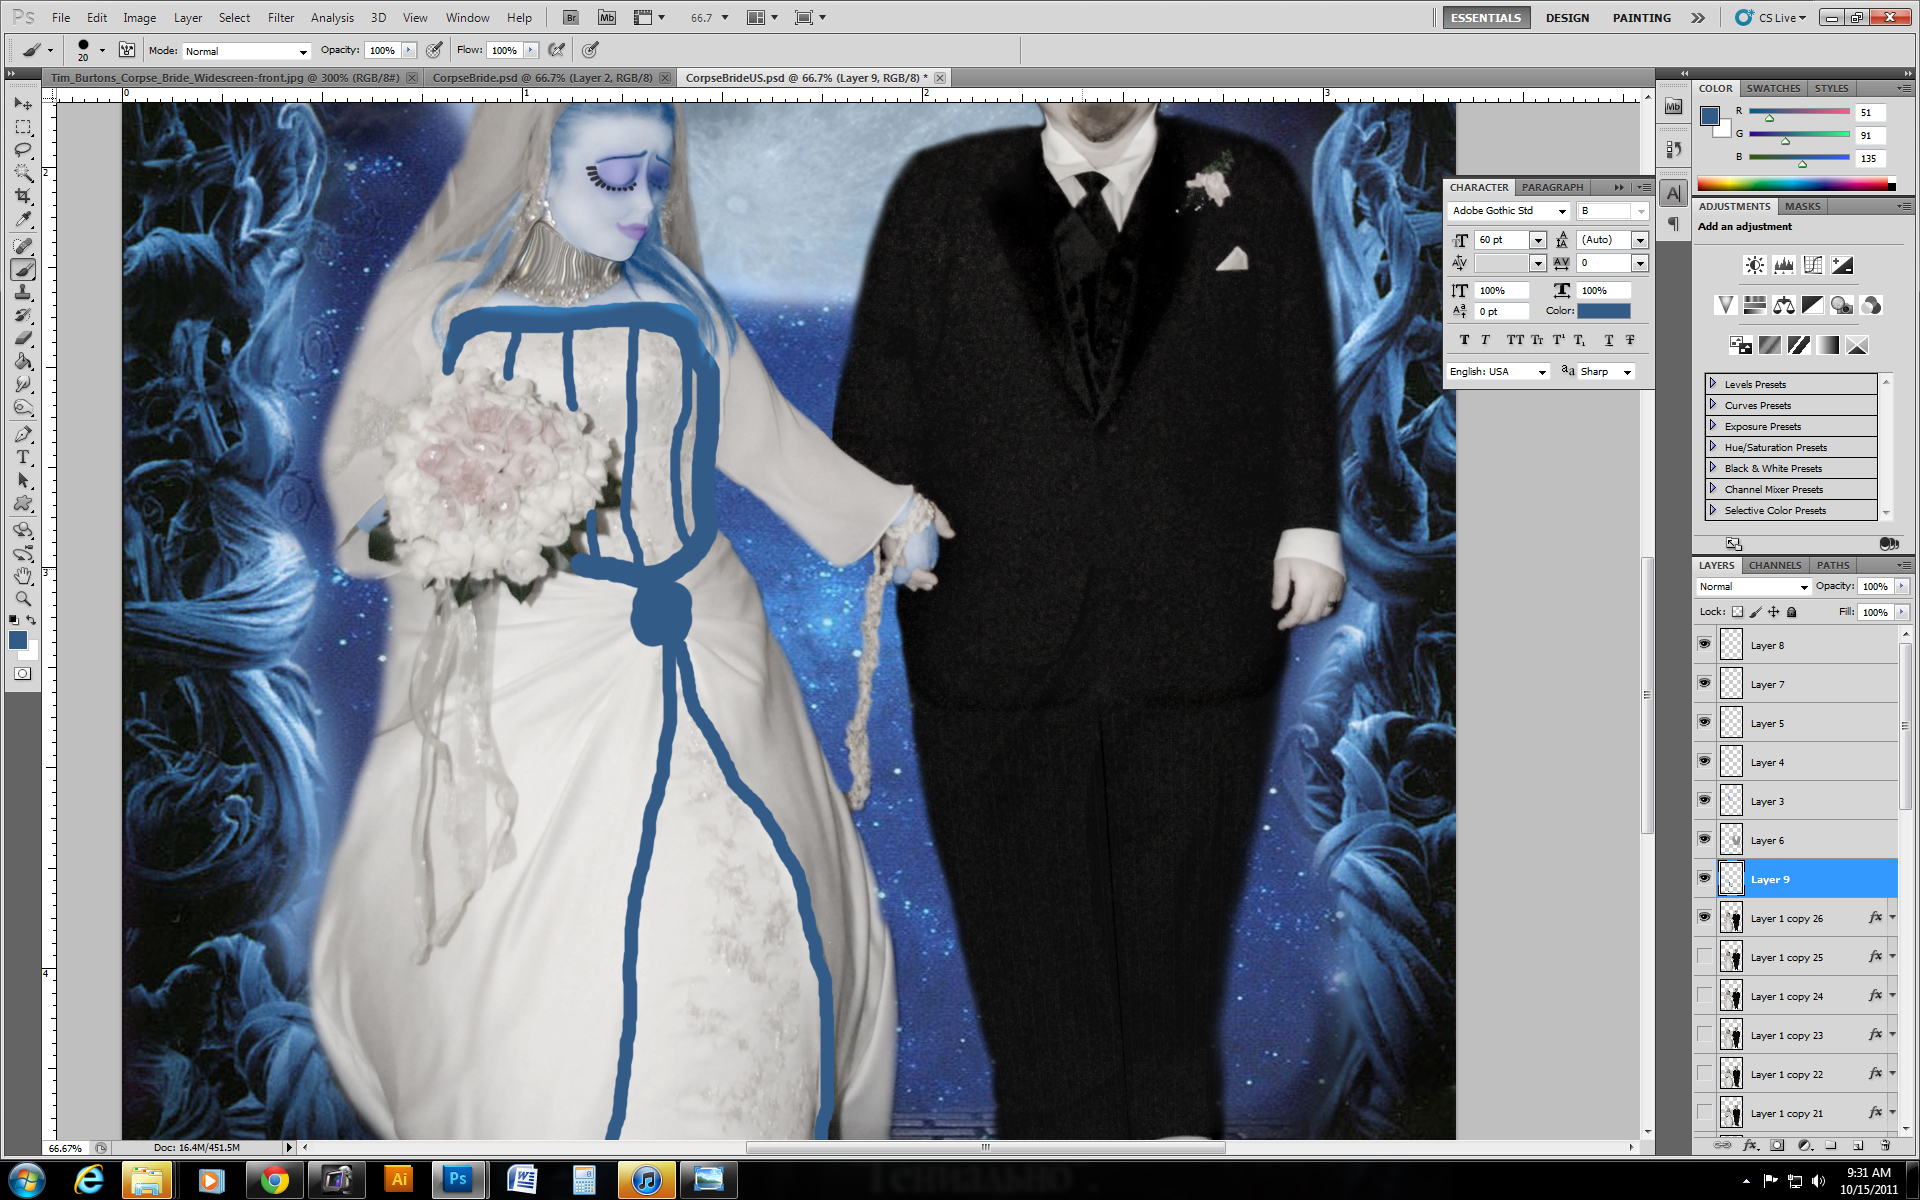Viewport: 1920px width, 1200px height.
Task: Apply Underline style in Character panel
Action: pos(1608,340)
